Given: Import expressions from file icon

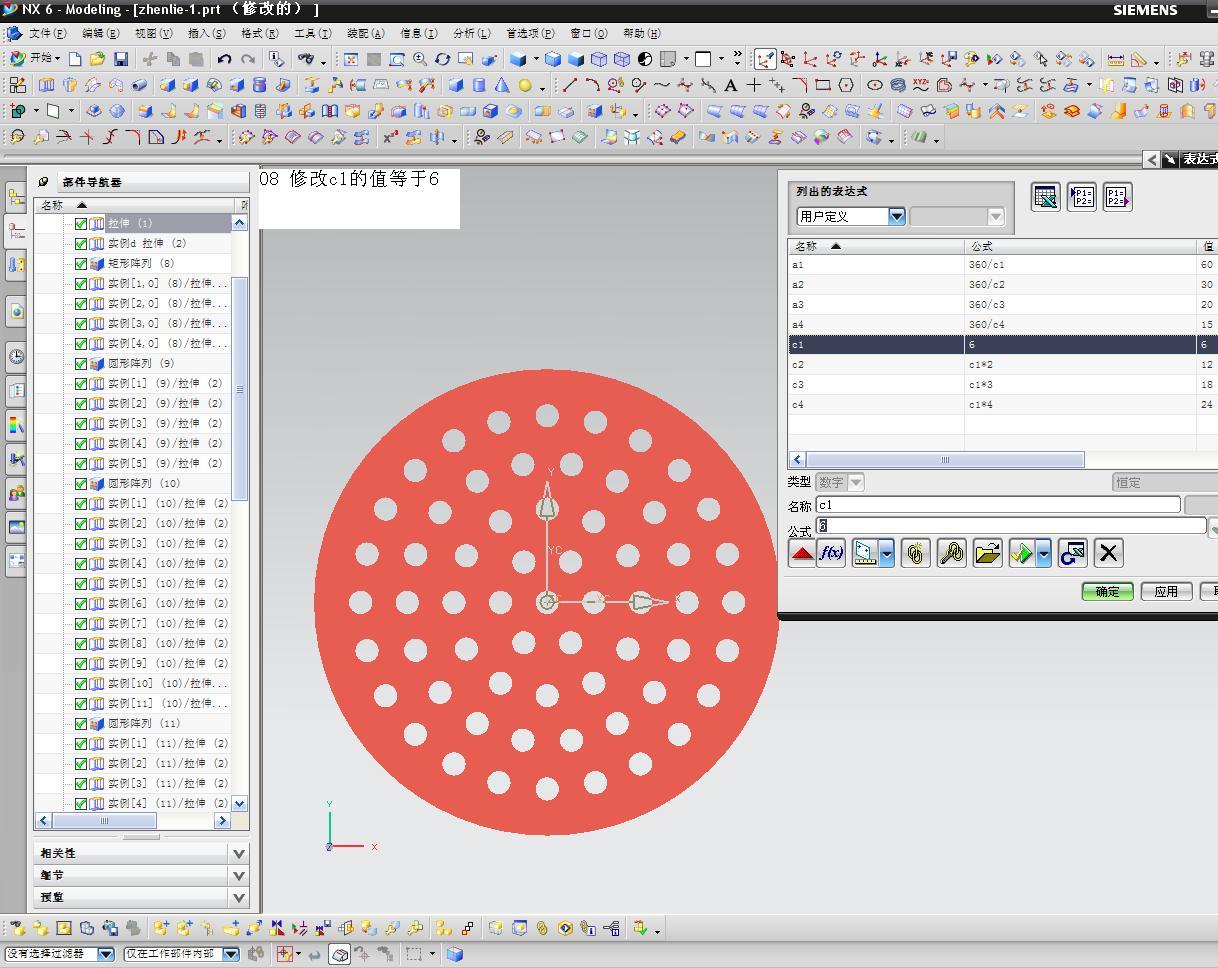Looking at the screenshot, I should 1082,197.
